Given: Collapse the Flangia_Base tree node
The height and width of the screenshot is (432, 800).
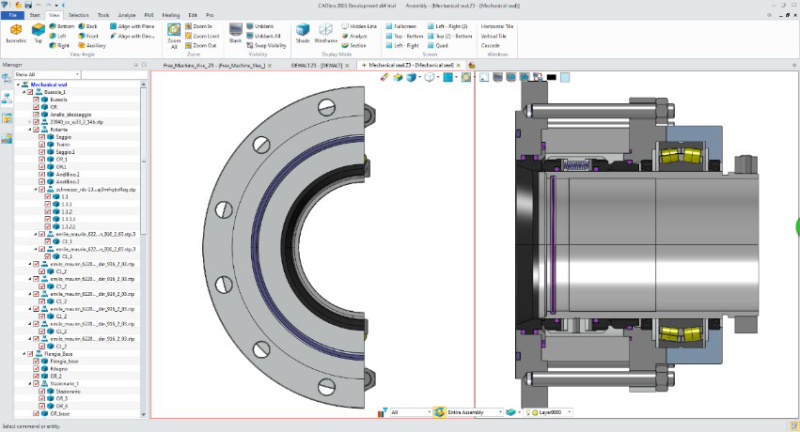Looking at the screenshot, I should pos(24,354).
